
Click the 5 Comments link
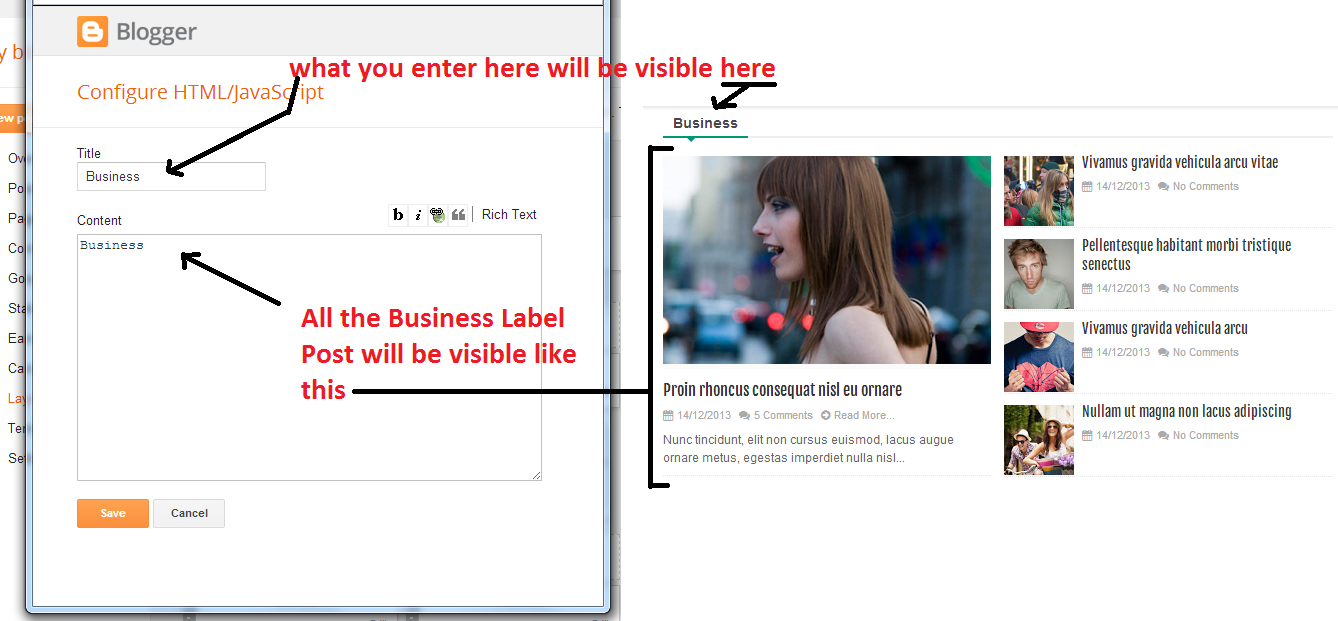[783, 415]
